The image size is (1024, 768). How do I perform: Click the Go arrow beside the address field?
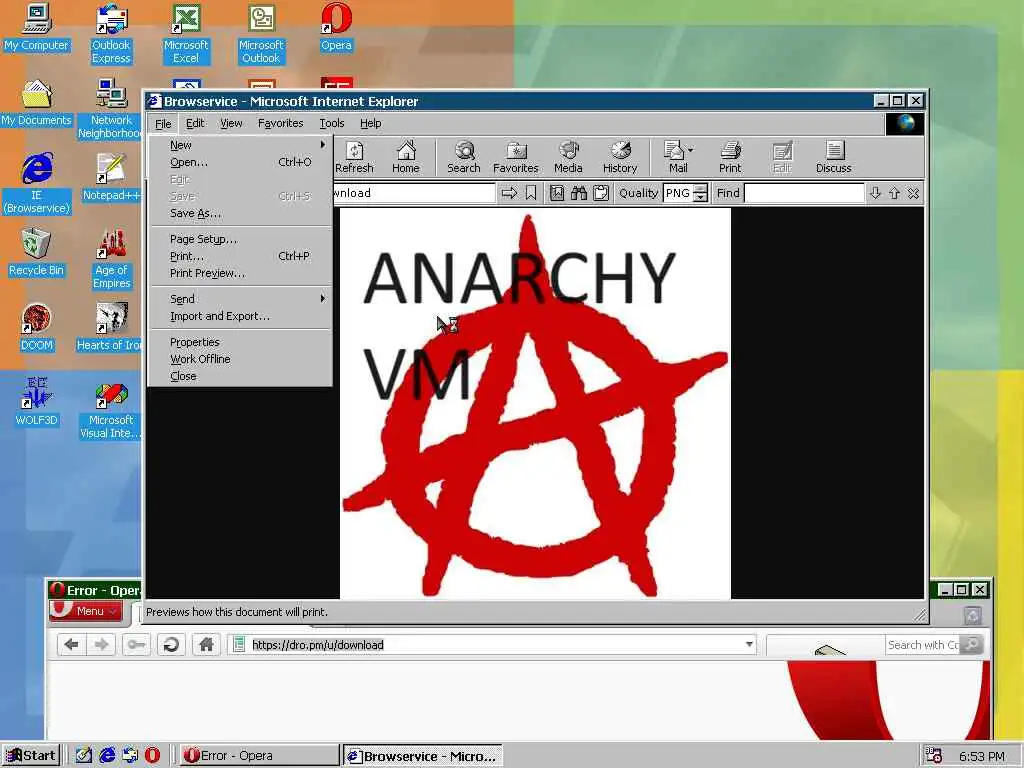[509, 193]
